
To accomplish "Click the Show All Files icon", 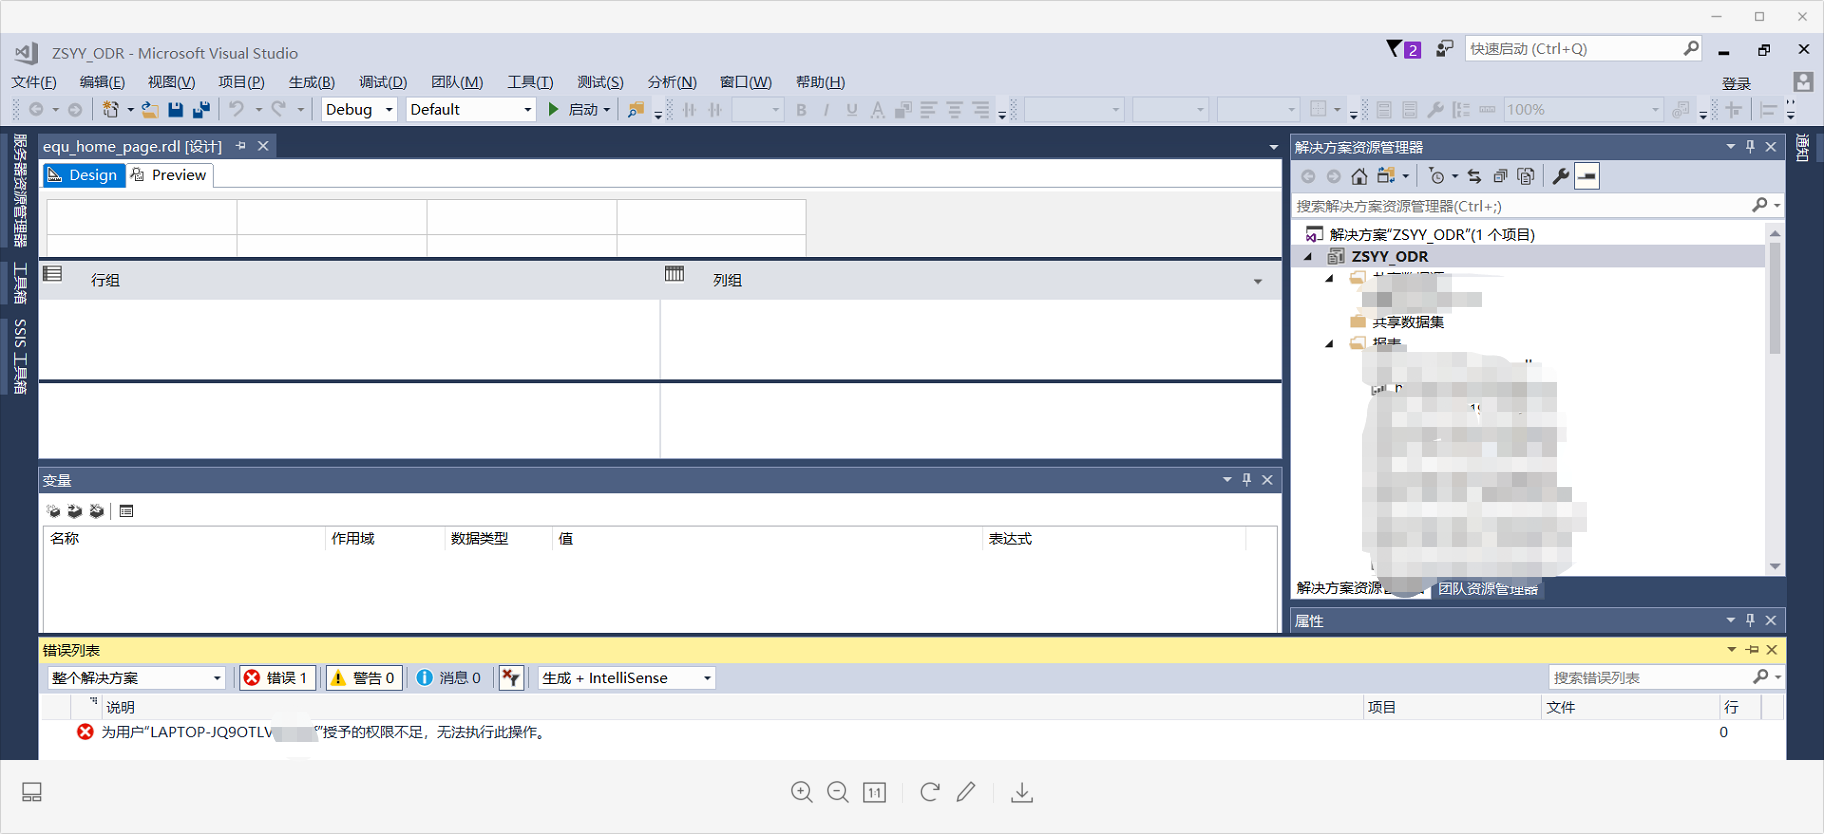I will [x=1526, y=176].
